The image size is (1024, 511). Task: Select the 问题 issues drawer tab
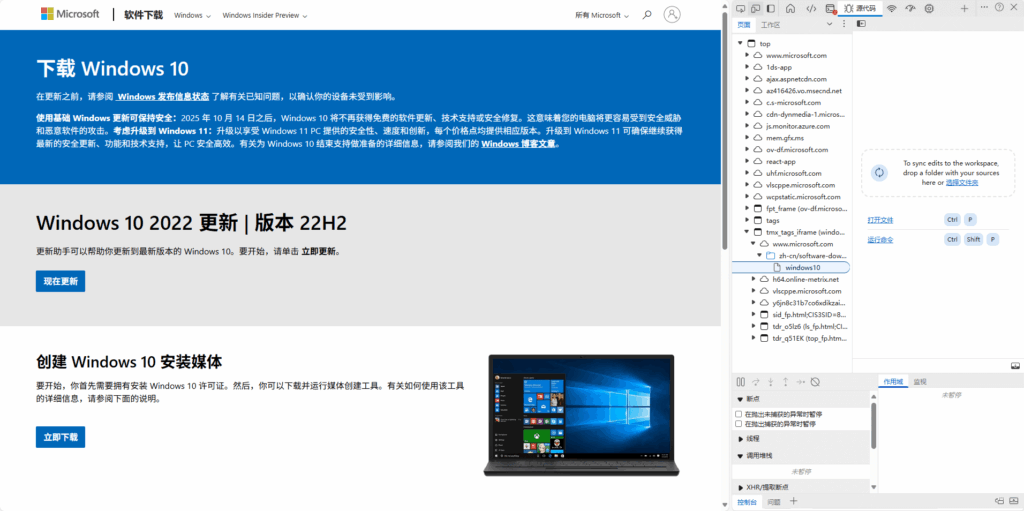pyautogui.click(x=774, y=502)
